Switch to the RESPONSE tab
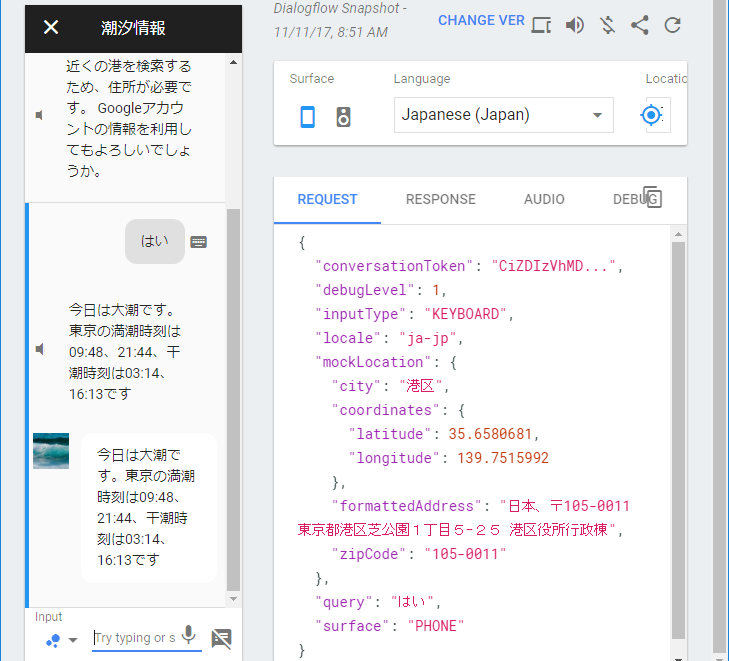Viewport: 729px width, 661px height. point(440,199)
